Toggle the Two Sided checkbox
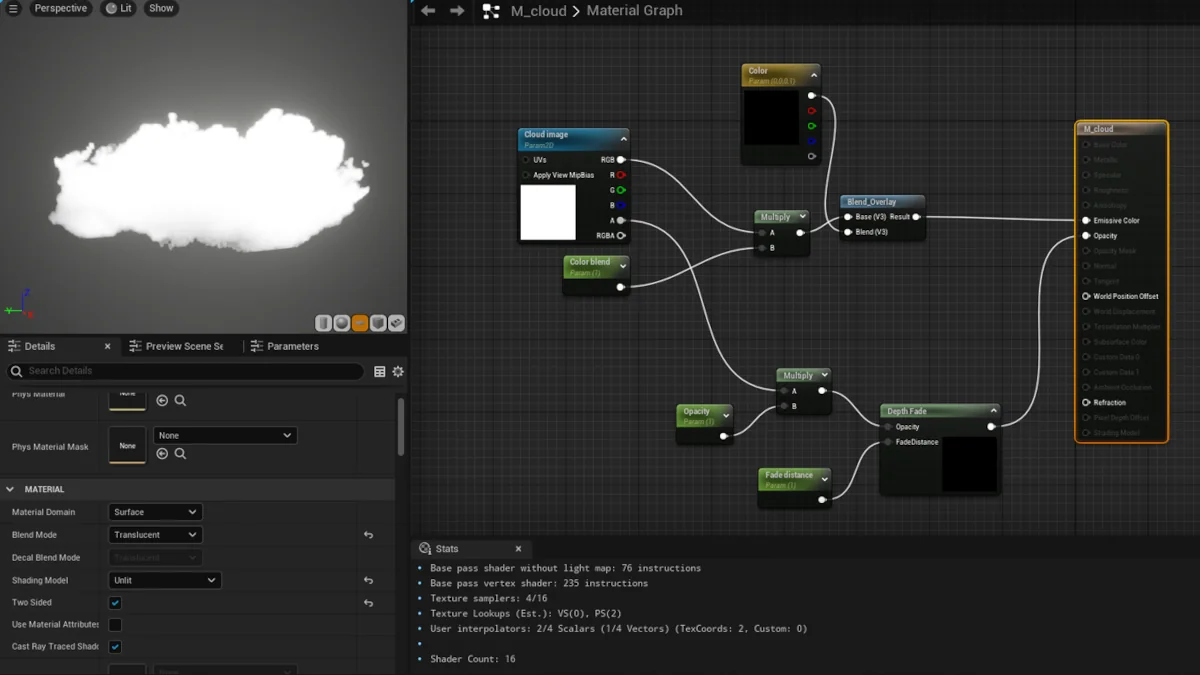The image size is (1200, 675). [x=115, y=603]
